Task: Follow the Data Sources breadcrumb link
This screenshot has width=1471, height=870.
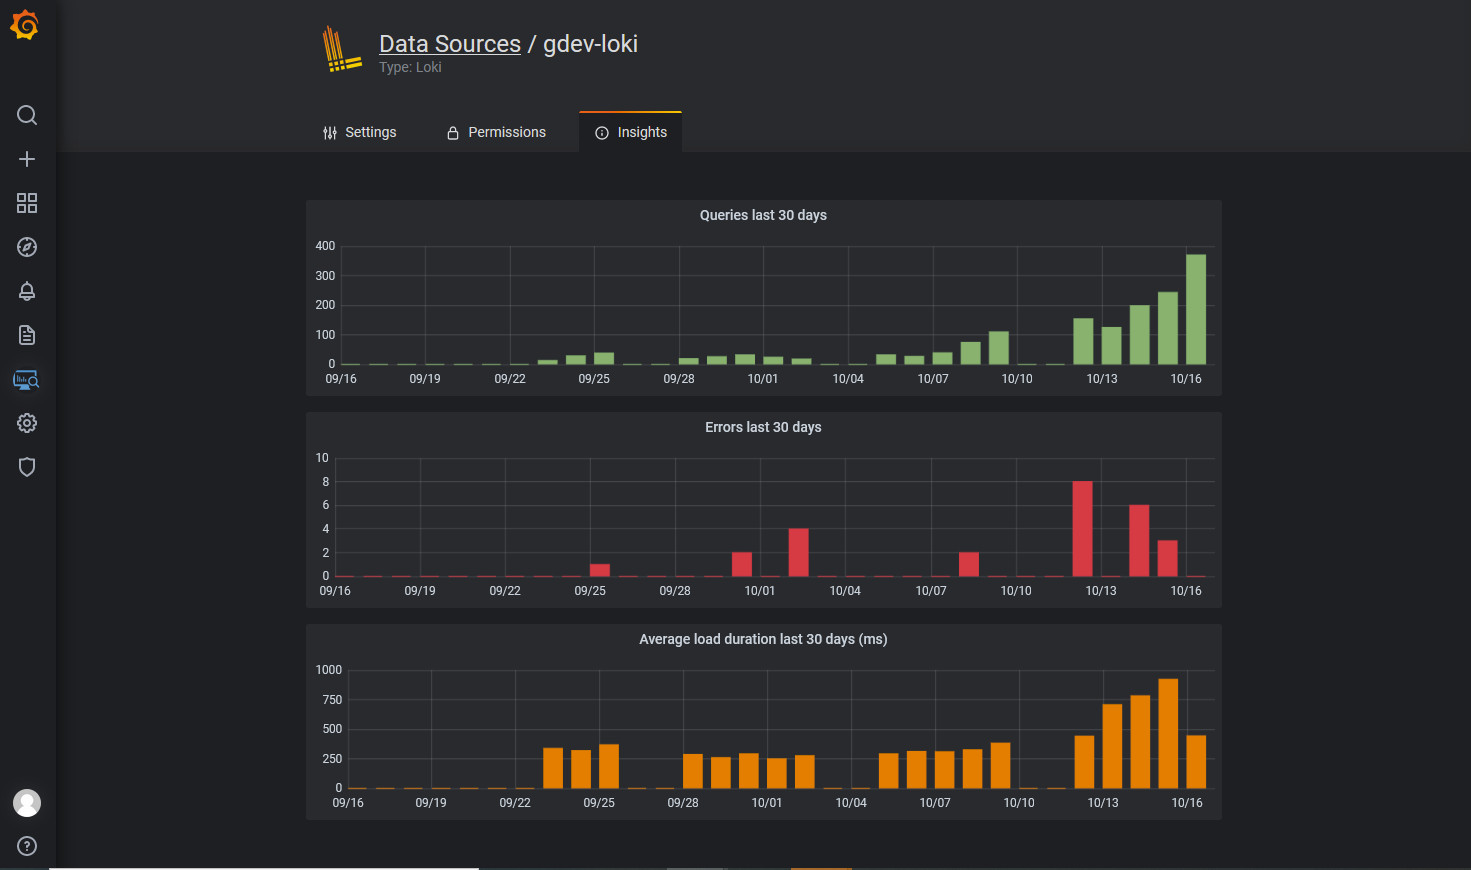Action: pyautogui.click(x=449, y=44)
